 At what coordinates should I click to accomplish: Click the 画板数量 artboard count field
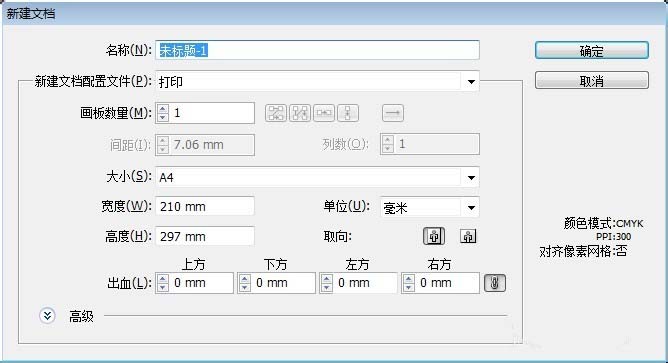click(212, 113)
